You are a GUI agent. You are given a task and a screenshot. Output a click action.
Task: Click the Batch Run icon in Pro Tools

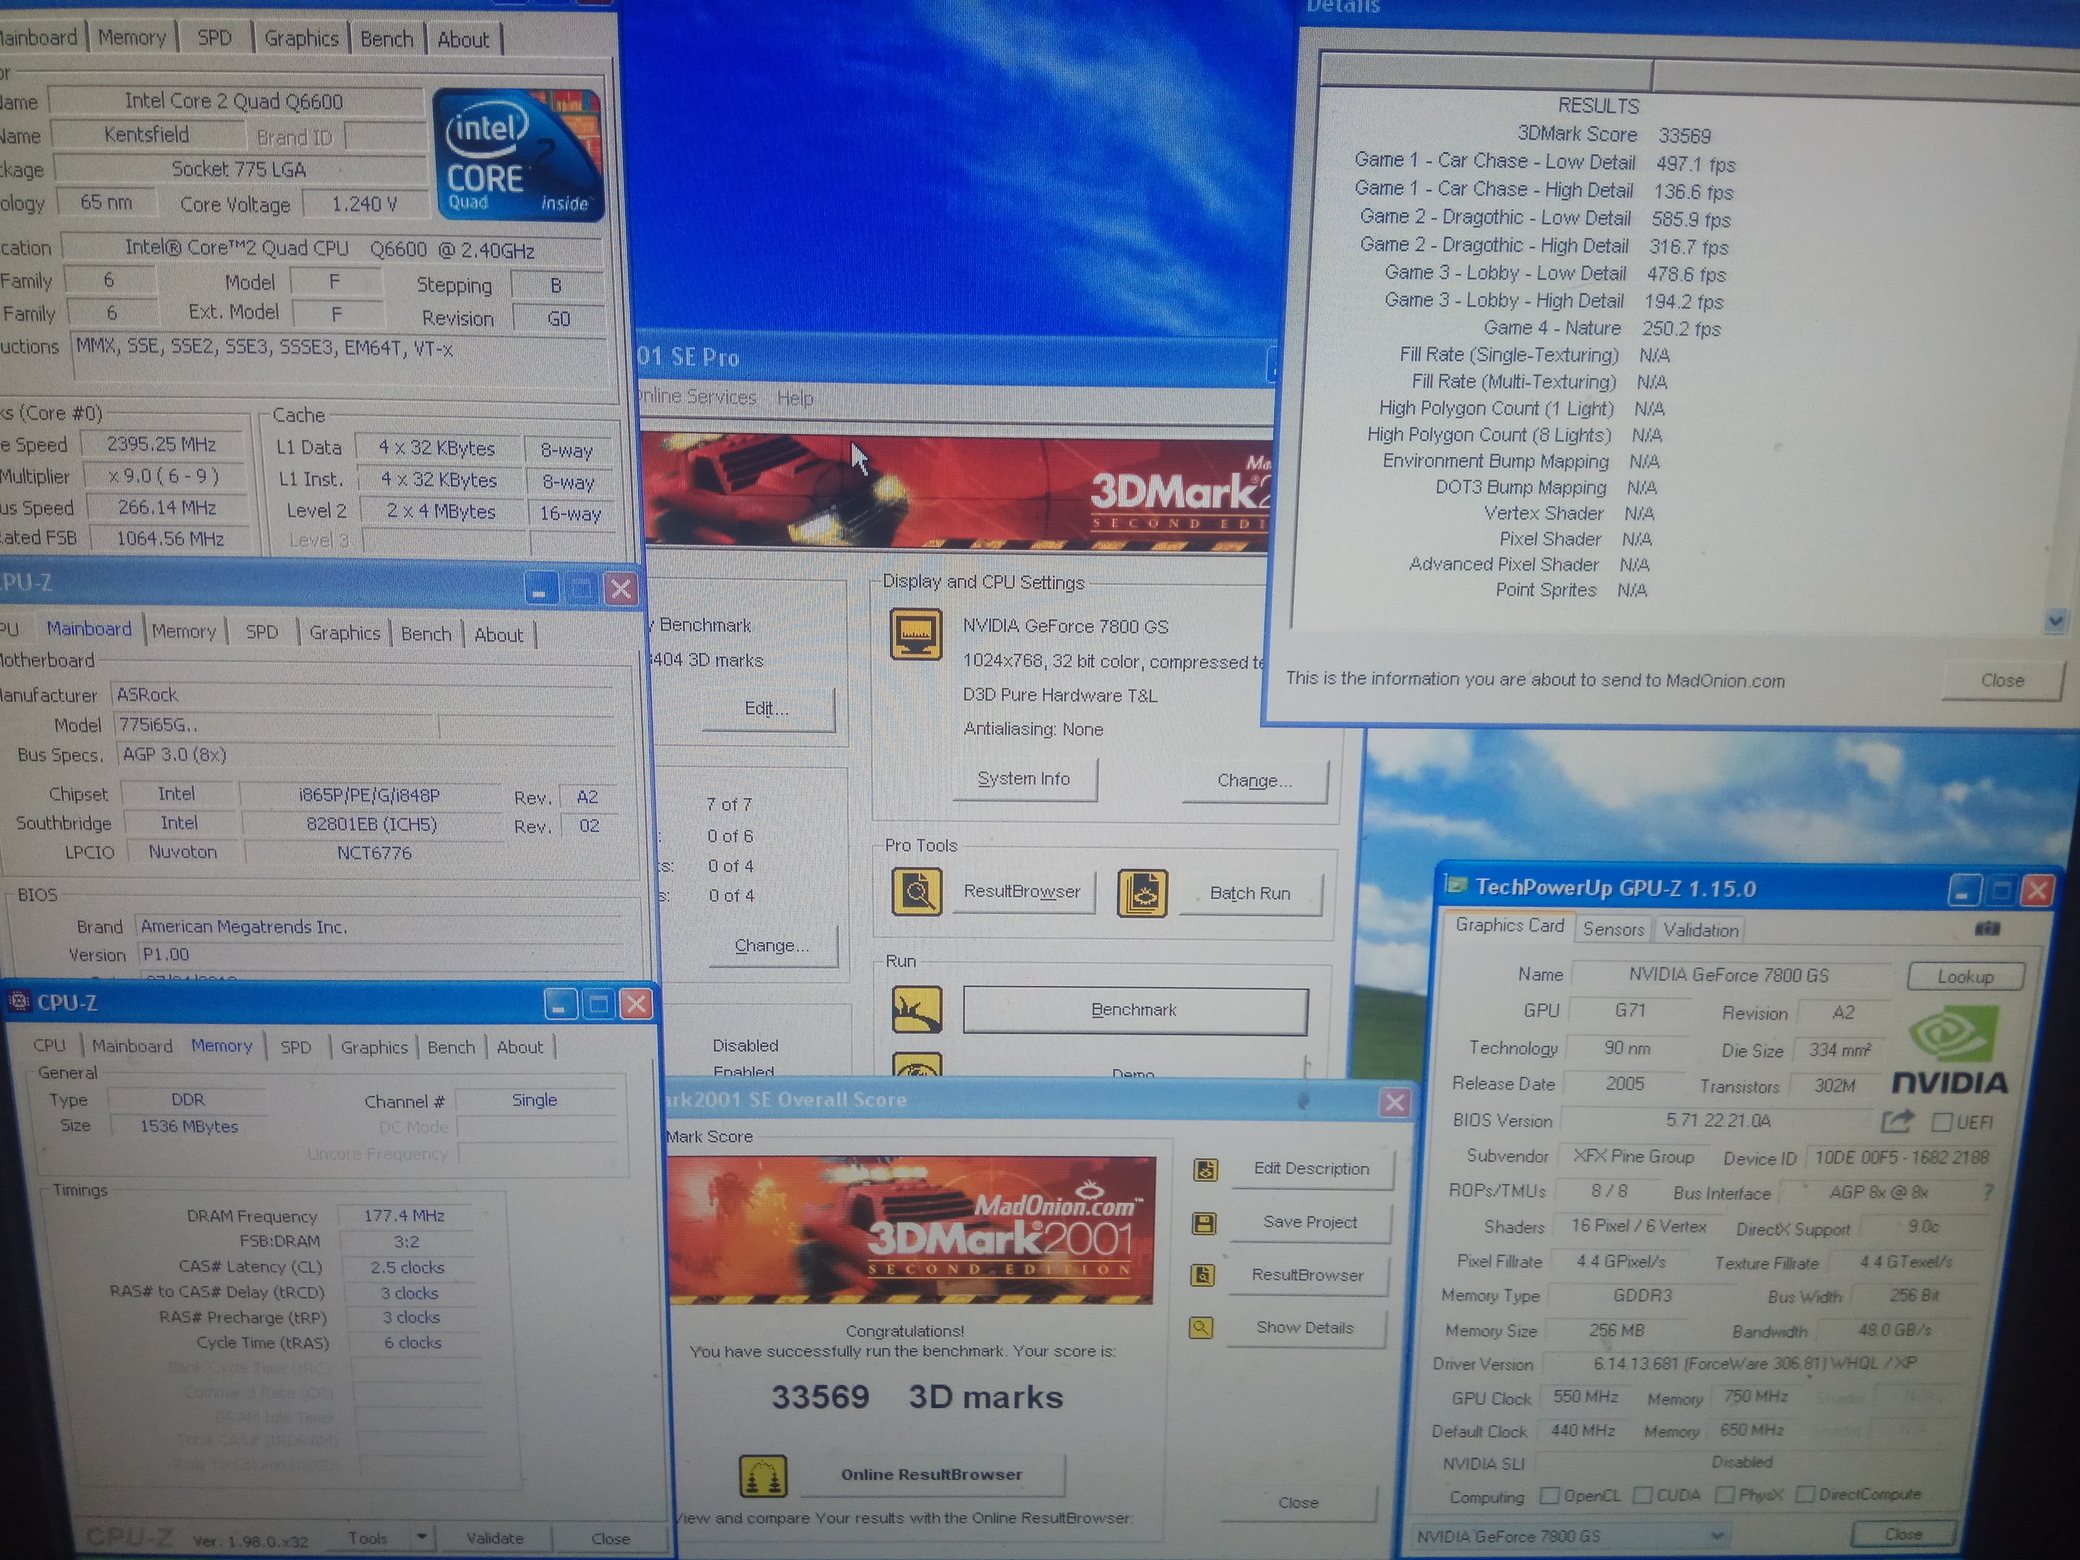point(1142,893)
